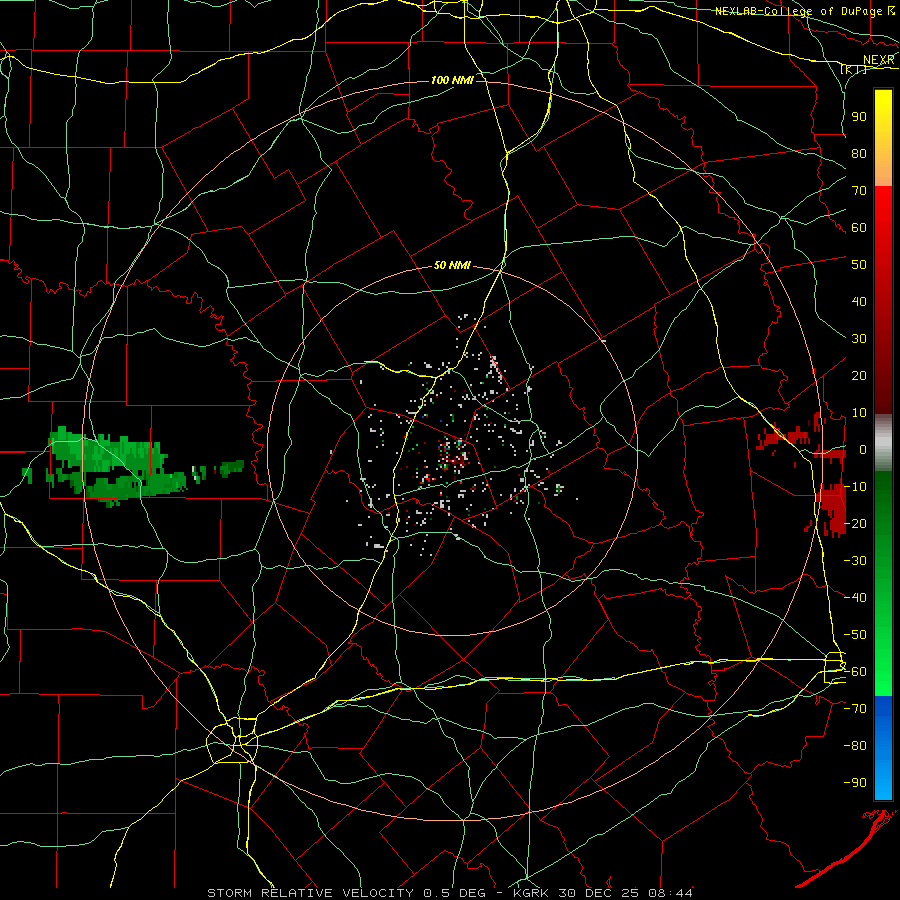This screenshot has height=900, width=900.
Task: Click the 30 scale label on color bar
Action: point(859,339)
